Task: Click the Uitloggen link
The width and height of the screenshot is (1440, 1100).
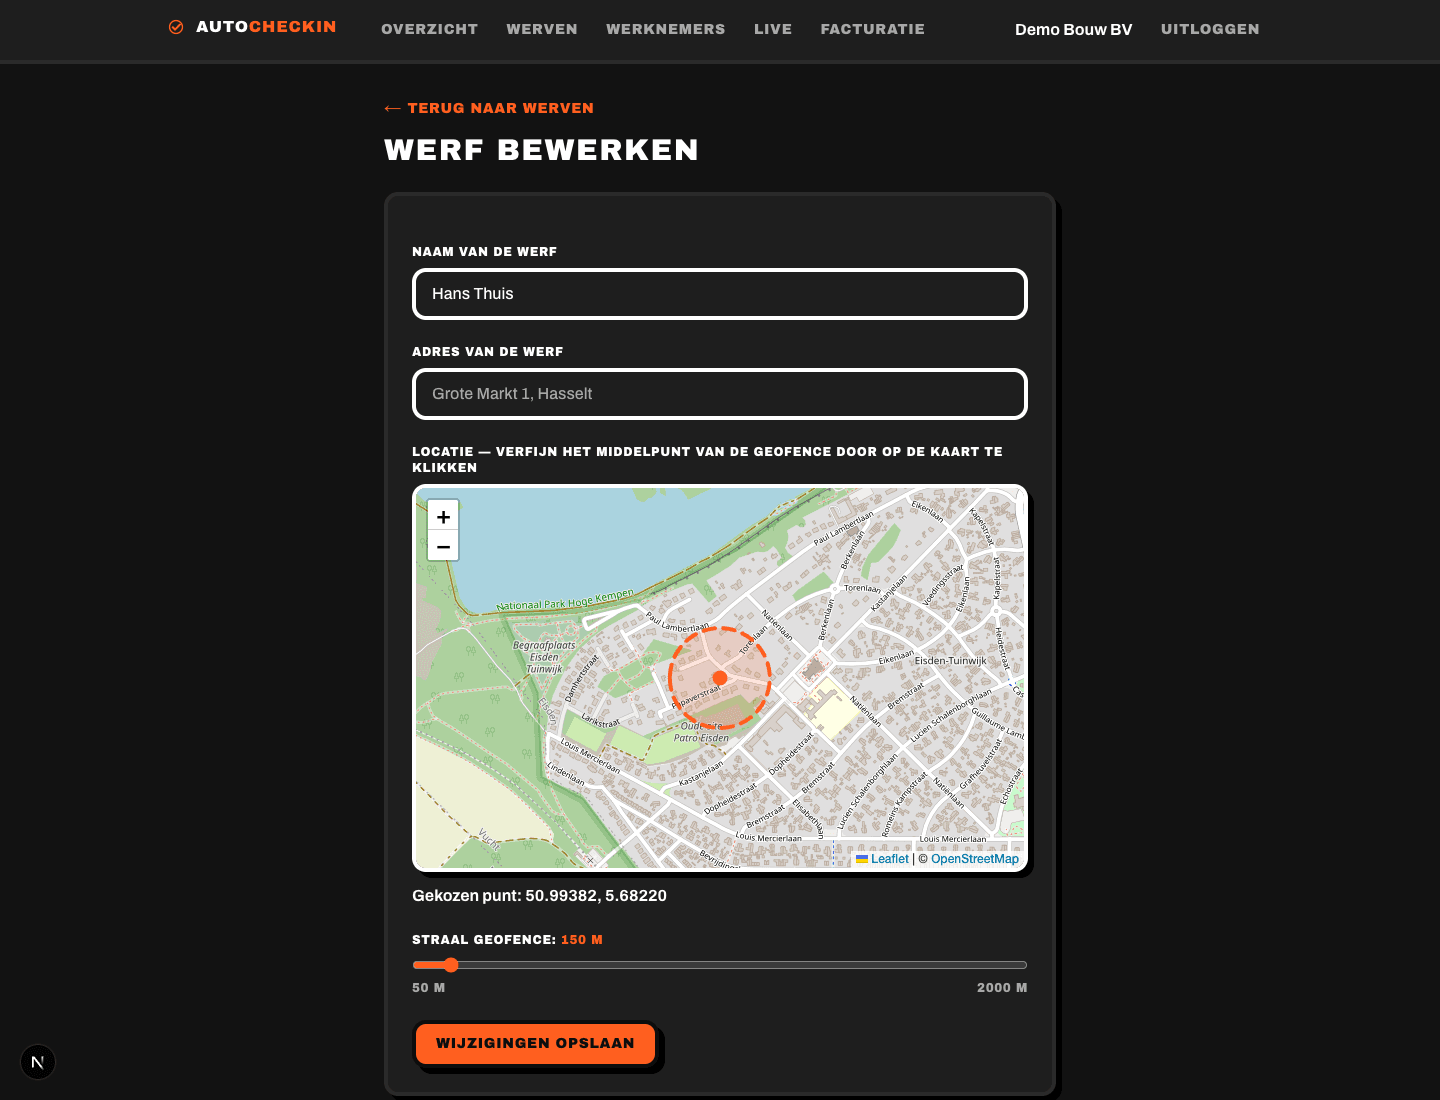Action: (x=1210, y=29)
